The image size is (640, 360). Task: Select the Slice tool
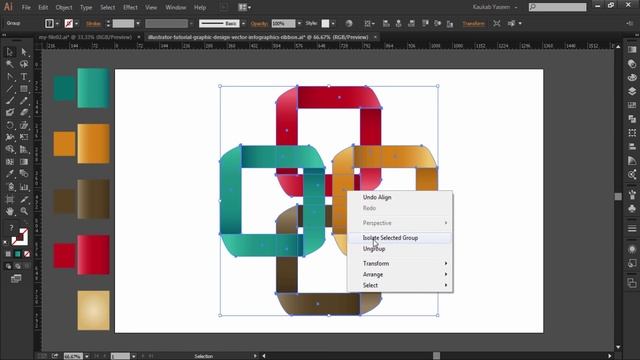point(24,199)
